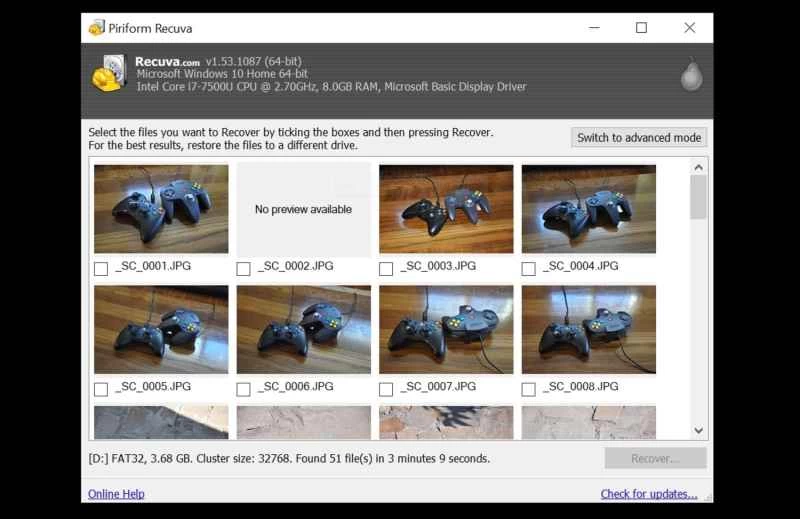800x519 pixels.
Task: Select the _SC_0003.JPG checkbox
Action: (x=387, y=268)
